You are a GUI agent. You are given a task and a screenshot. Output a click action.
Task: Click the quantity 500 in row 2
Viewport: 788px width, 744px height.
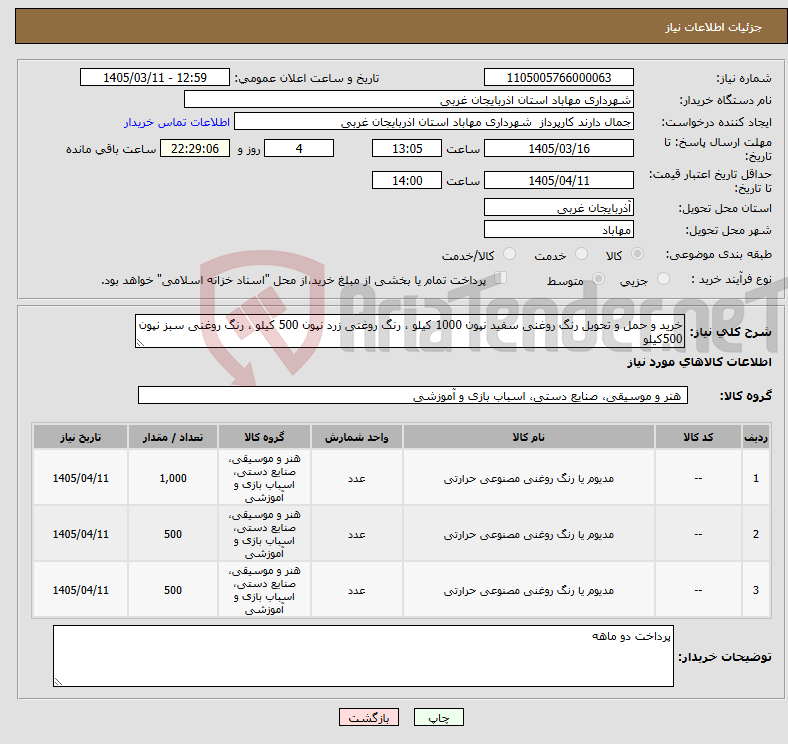click(173, 534)
